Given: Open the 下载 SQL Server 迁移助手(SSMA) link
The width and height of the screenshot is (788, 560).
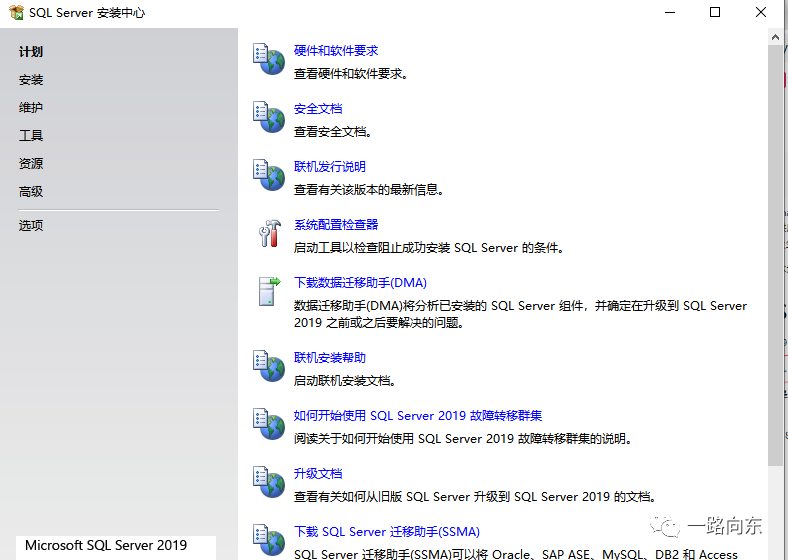Looking at the screenshot, I should click(386, 531).
